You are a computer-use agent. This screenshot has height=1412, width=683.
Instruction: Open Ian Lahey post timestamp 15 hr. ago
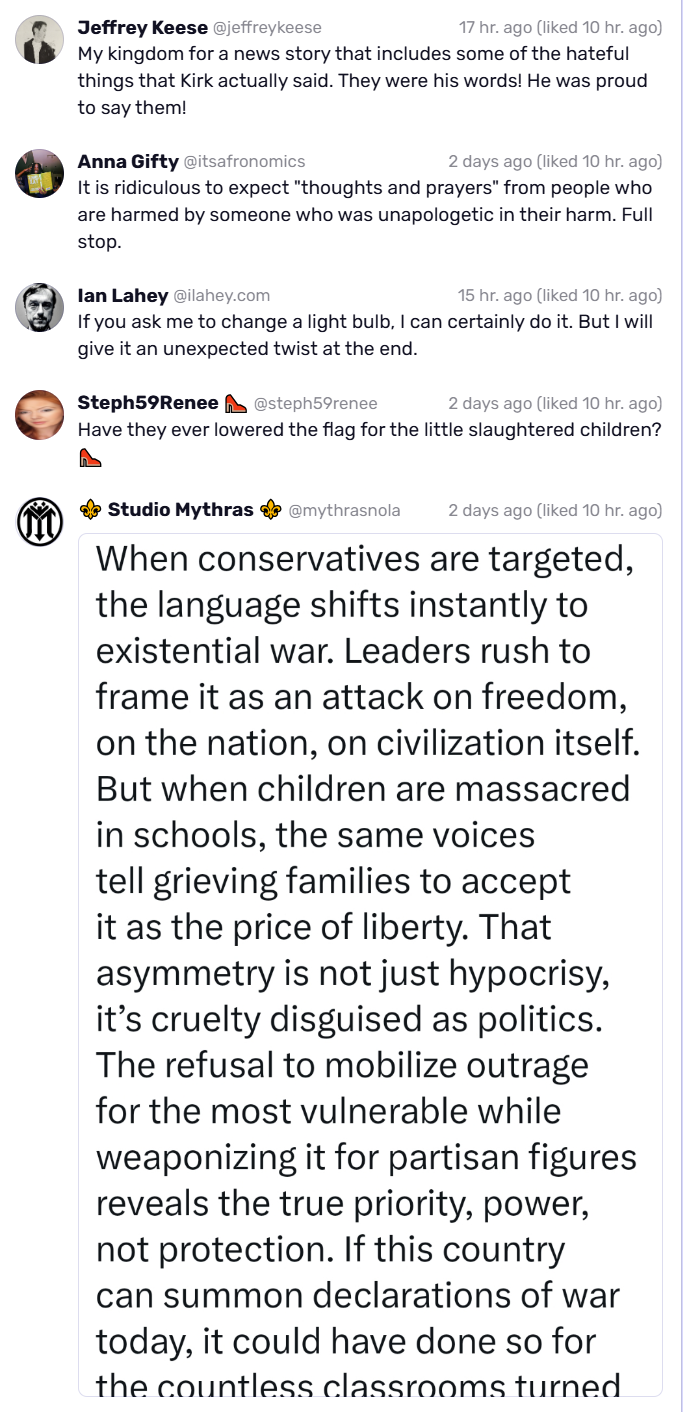tap(495, 295)
